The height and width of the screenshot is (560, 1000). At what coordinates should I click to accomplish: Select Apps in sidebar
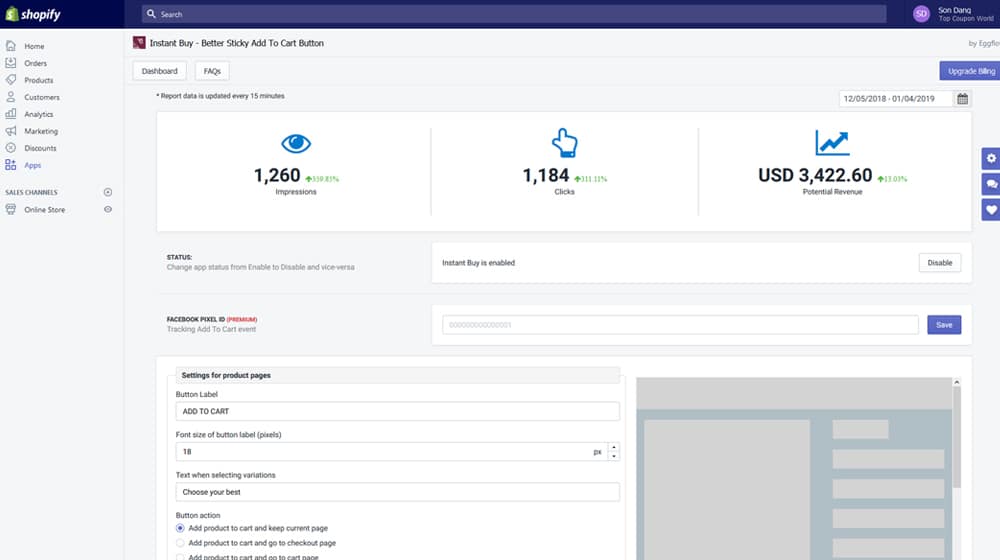click(x=33, y=165)
